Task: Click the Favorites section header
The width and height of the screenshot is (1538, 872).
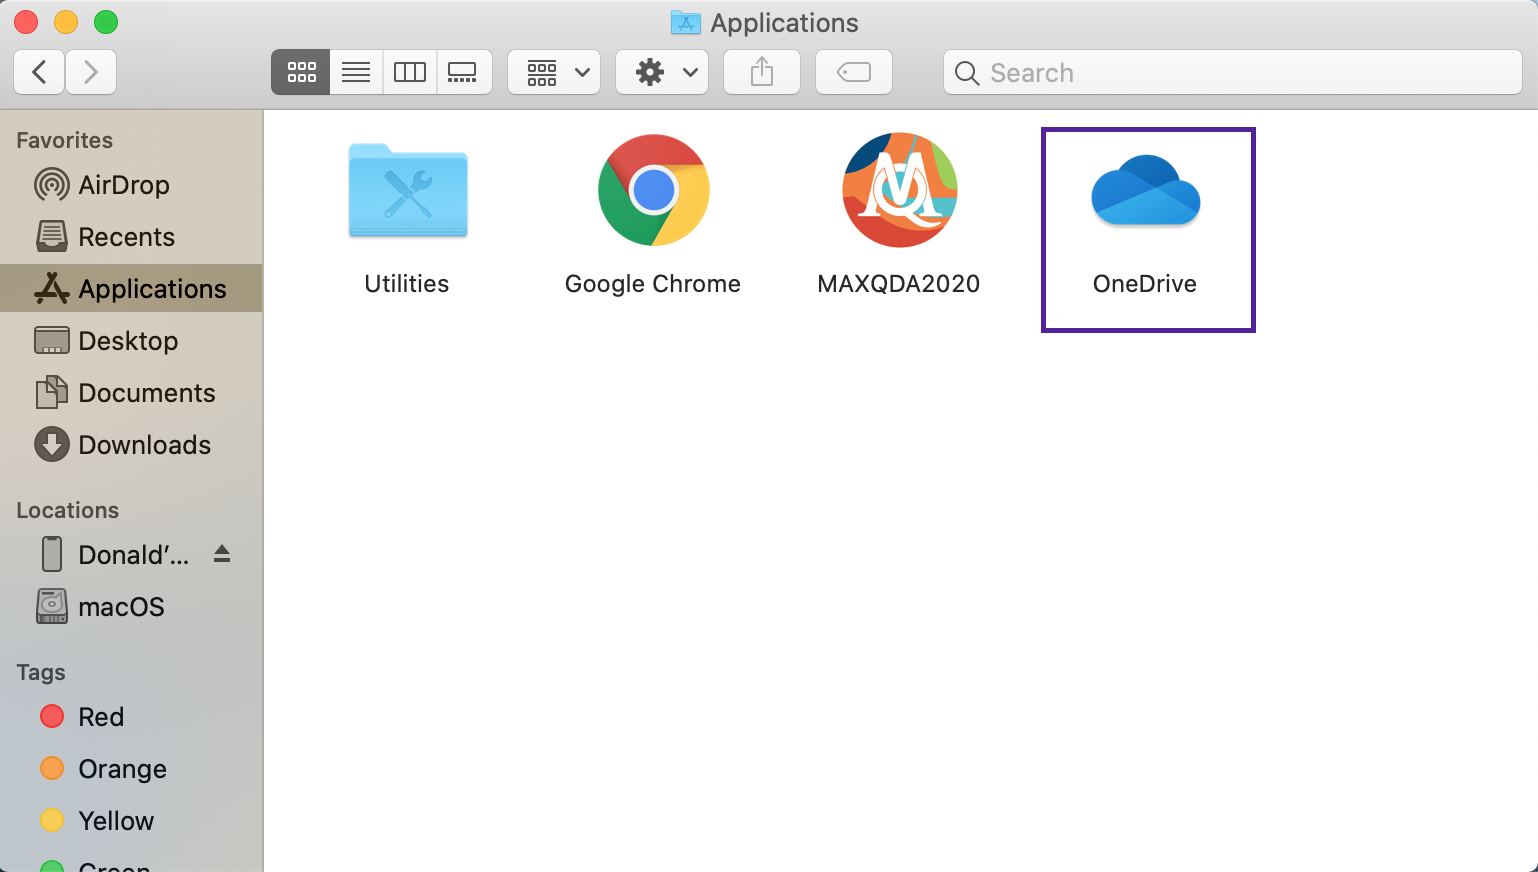Action: pos(65,140)
